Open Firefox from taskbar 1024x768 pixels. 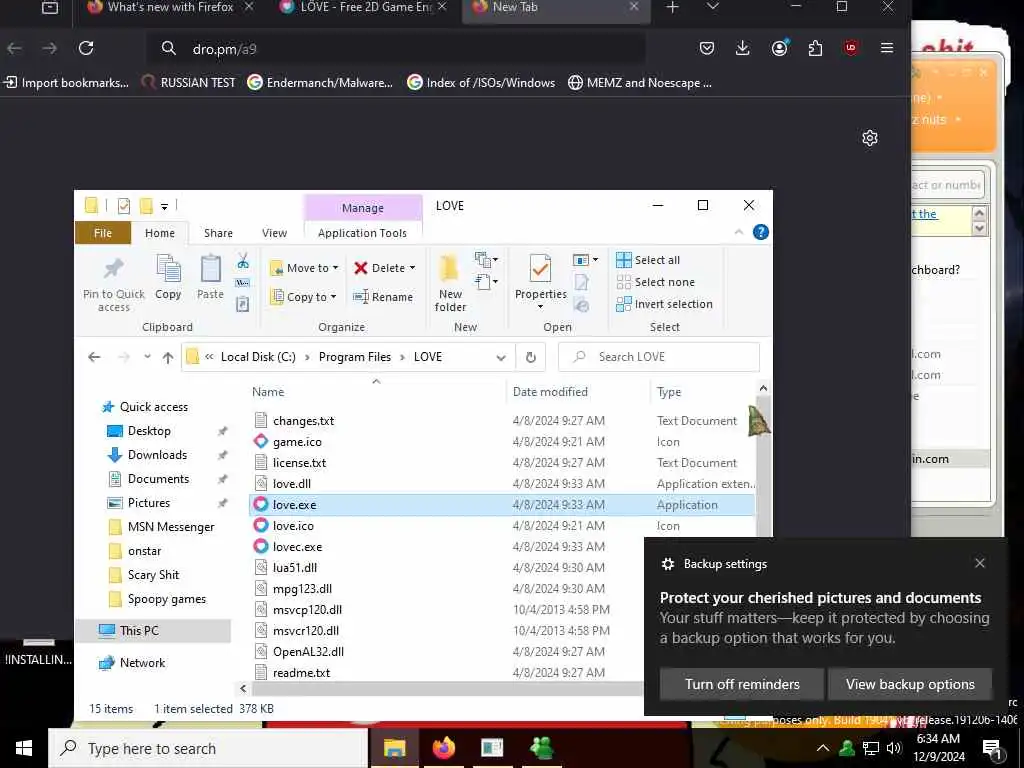pyautogui.click(x=443, y=748)
